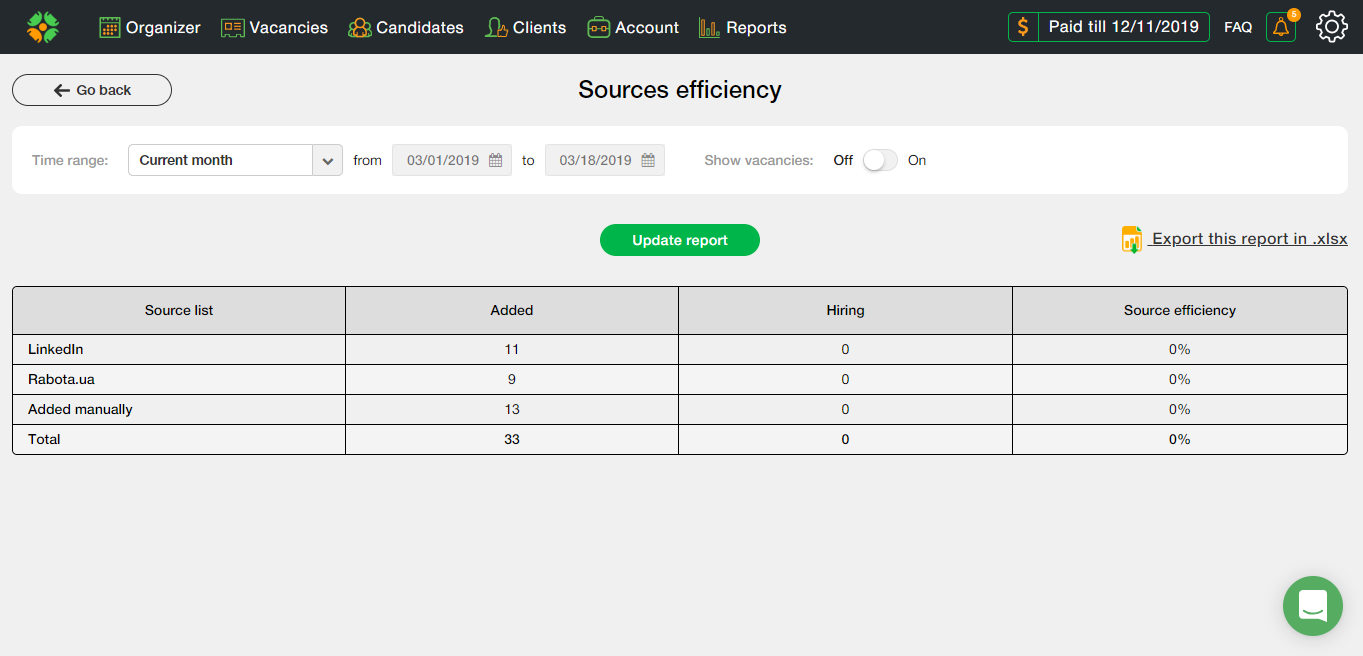
Task: Click the green app logo icon
Action: [43, 27]
